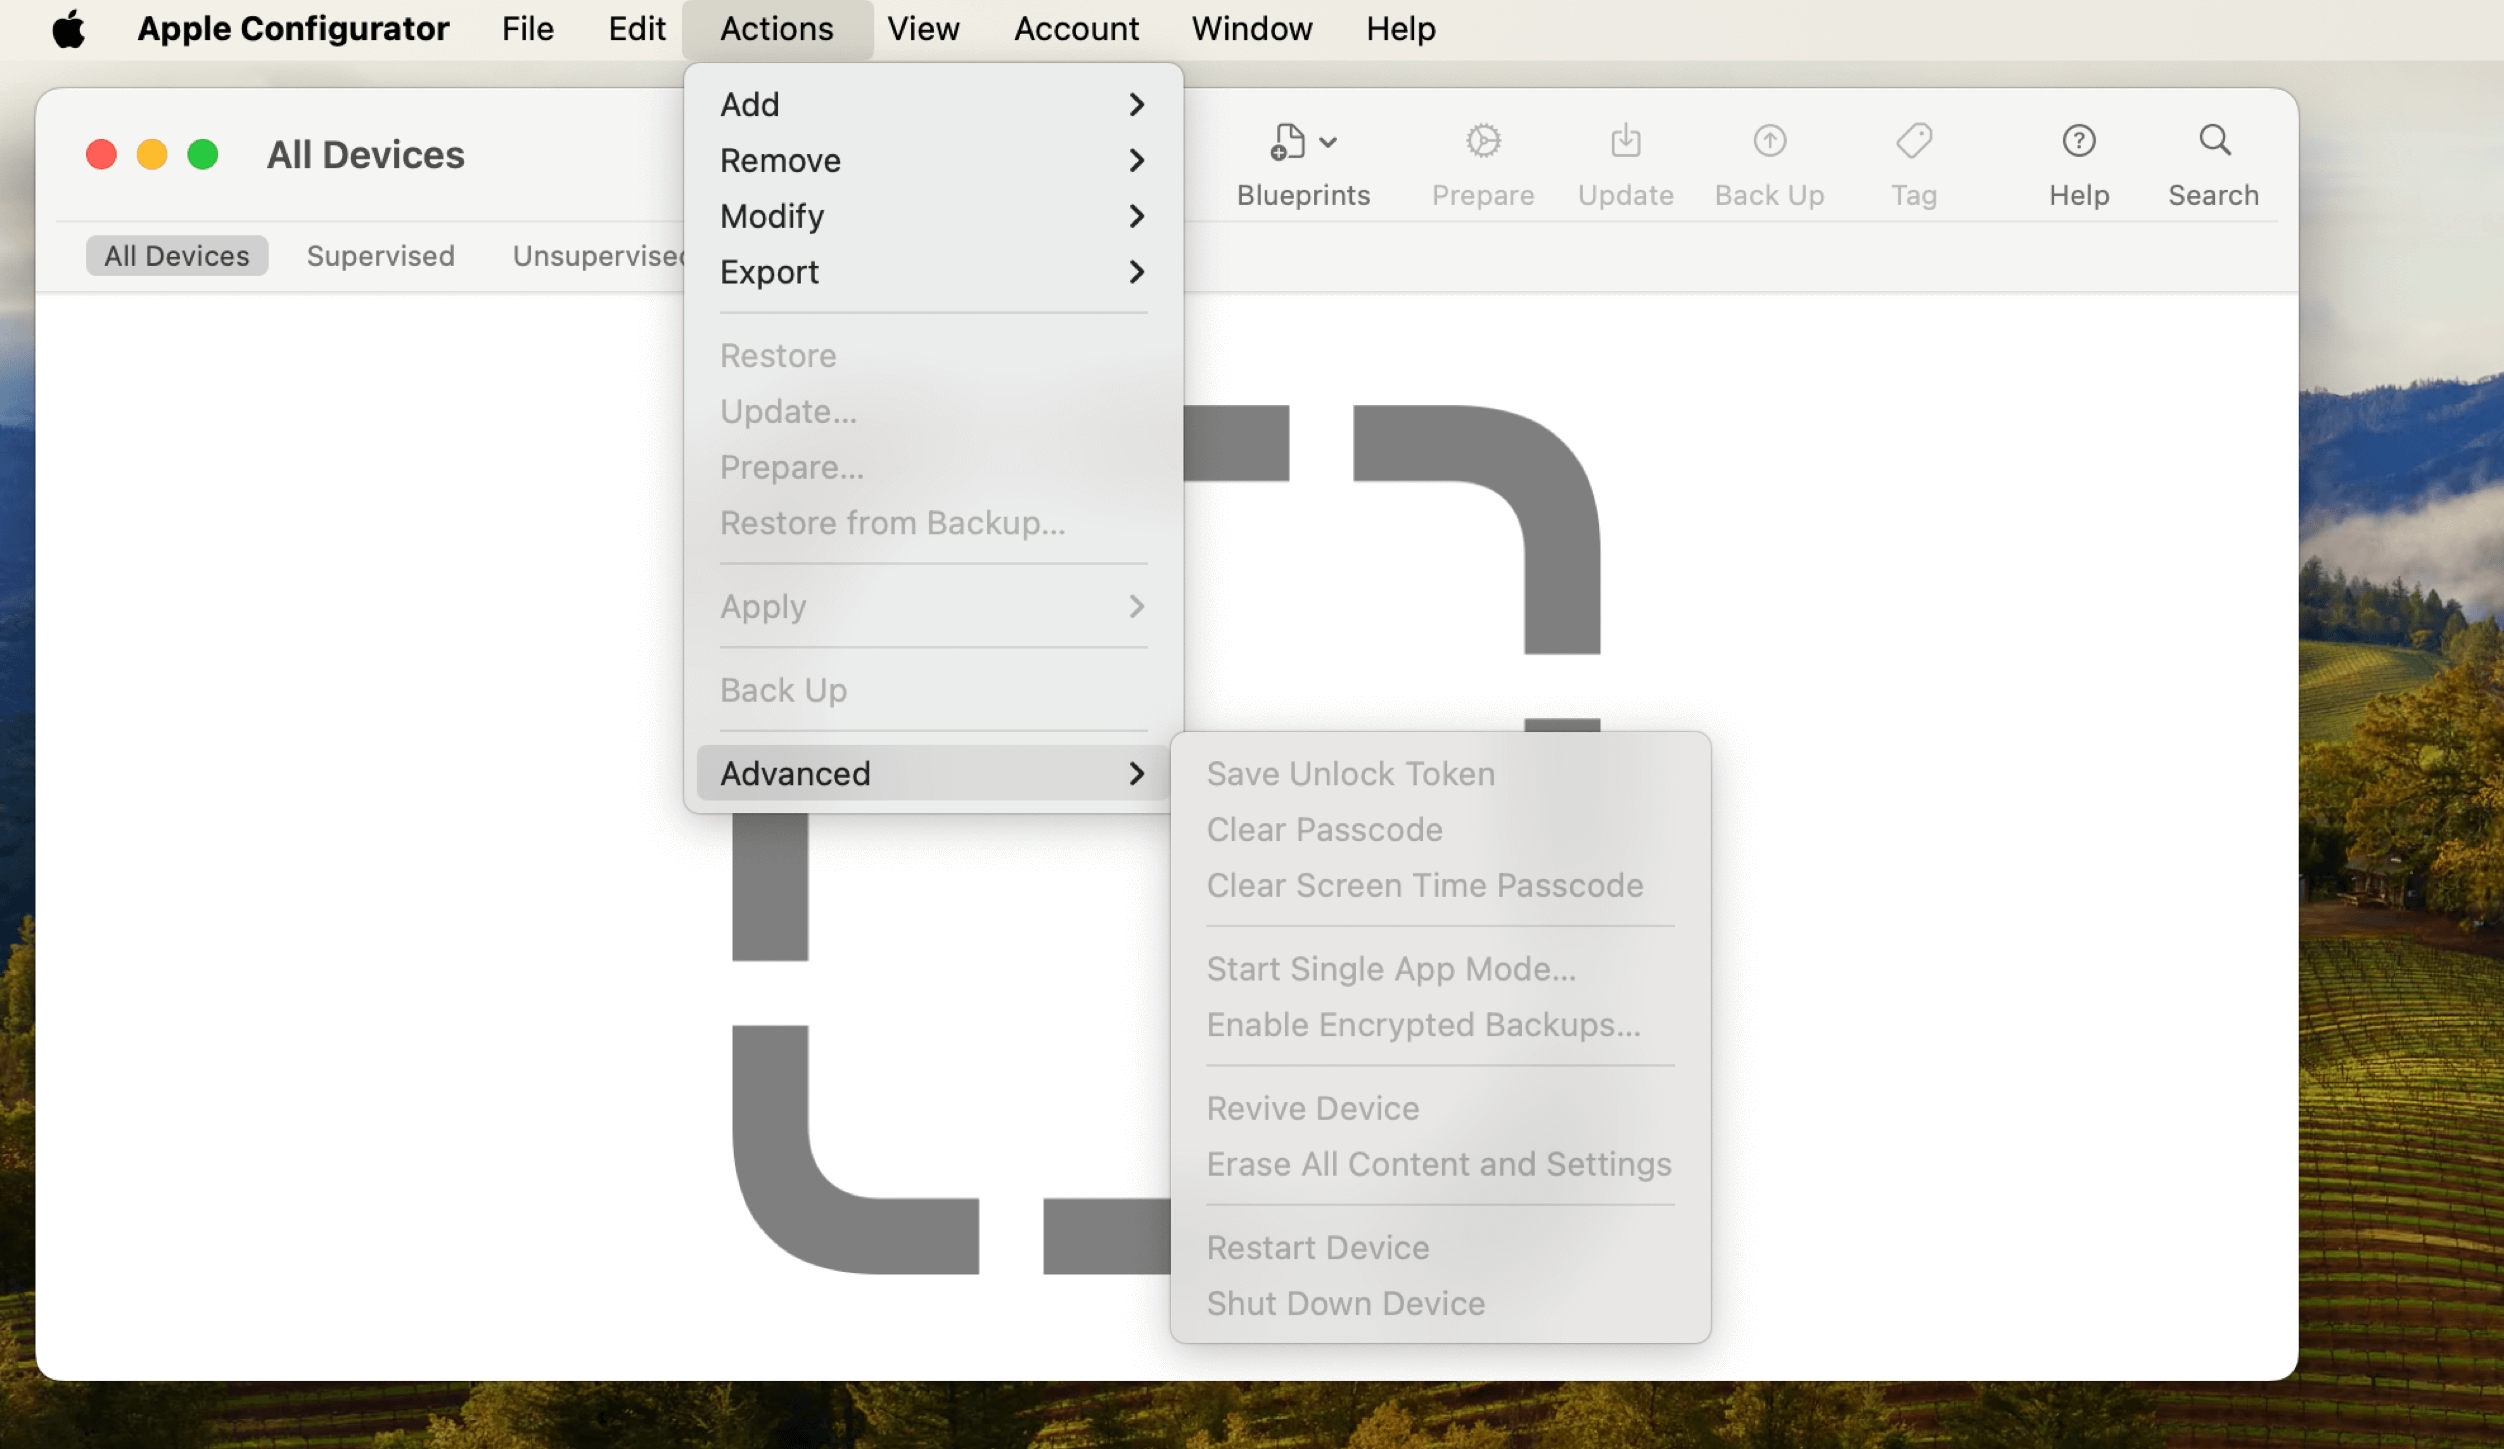The width and height of the screenshot is (2504, 1449).
Task: Open the Edit menu
Action: coord(637,29)
